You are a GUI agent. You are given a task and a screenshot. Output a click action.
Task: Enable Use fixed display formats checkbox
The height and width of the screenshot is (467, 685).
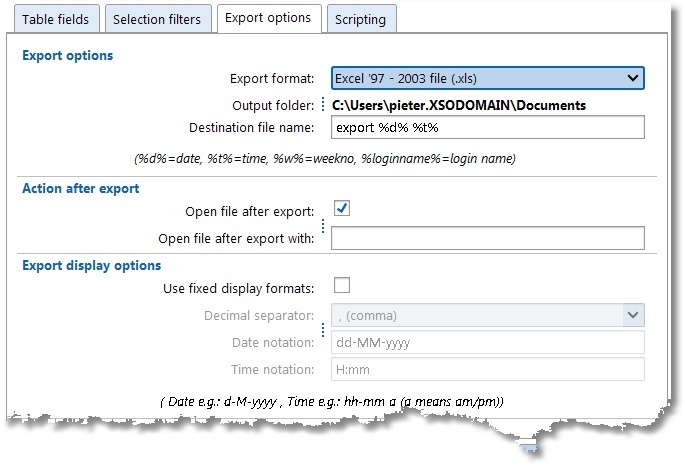click(x=341, y=287)
